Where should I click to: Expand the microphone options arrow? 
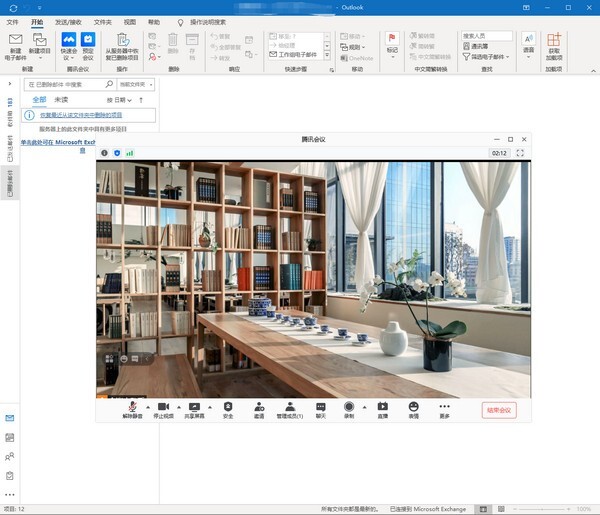(x=148, y=407)
